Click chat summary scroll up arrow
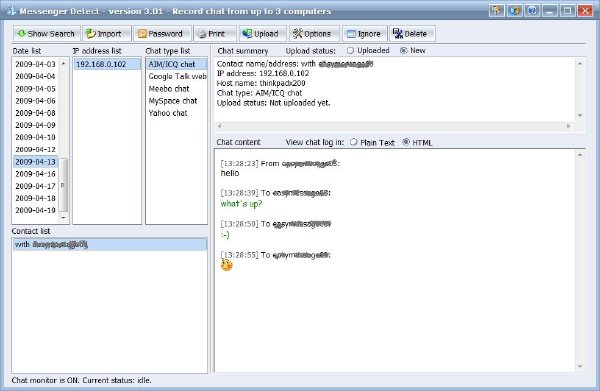Screen dimensions: 600x391 (580, 64)
